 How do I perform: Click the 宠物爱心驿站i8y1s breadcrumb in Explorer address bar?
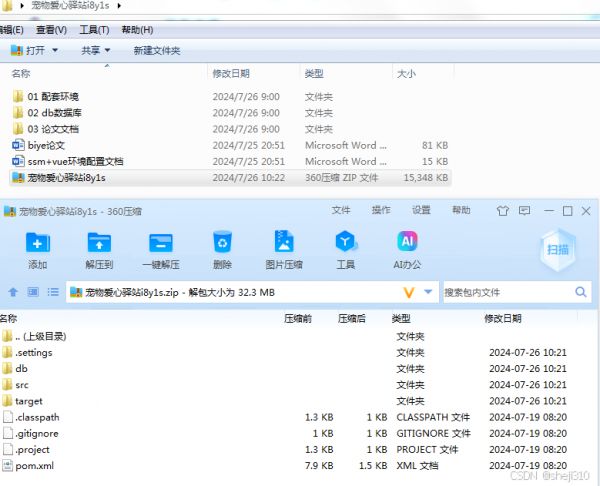(x=70, y=6)
